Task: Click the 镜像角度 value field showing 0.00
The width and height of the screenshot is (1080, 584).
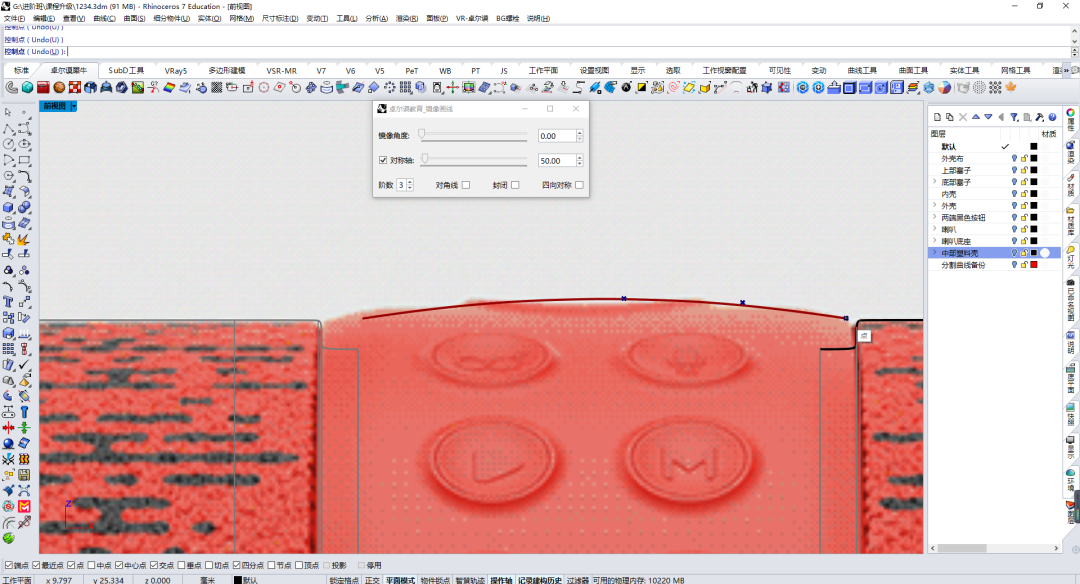Action: pyautogui.click(x=557, y=136)
